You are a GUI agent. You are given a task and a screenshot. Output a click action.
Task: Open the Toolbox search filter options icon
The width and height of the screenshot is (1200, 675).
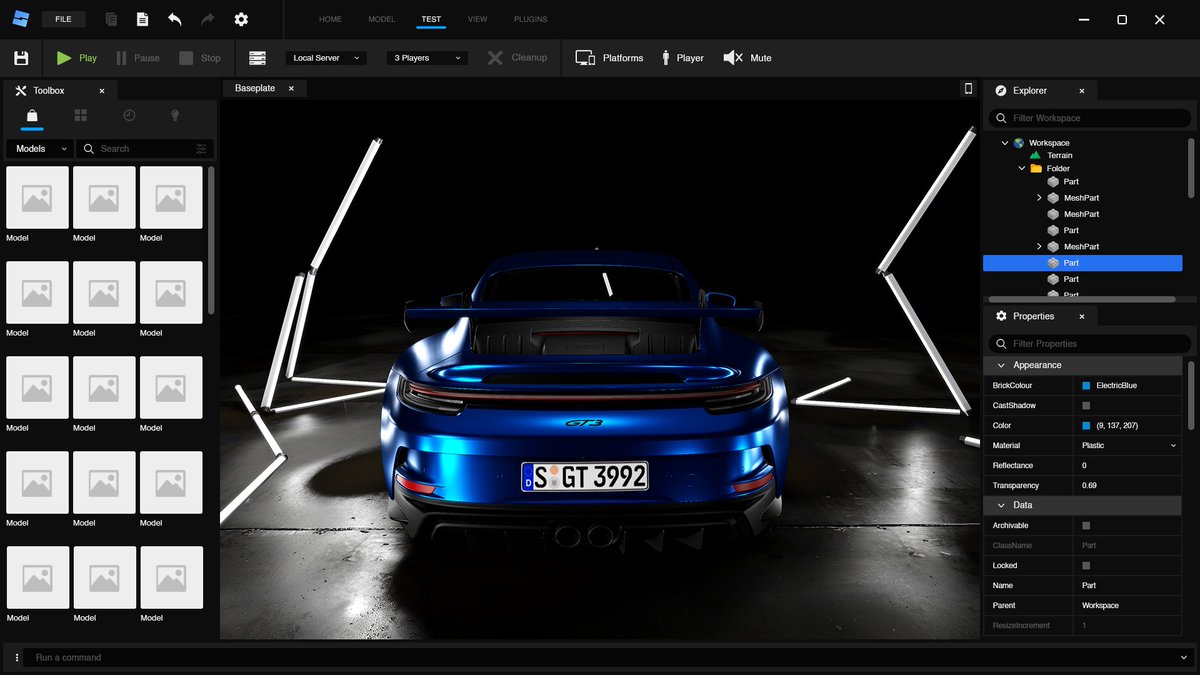point(201,148)
